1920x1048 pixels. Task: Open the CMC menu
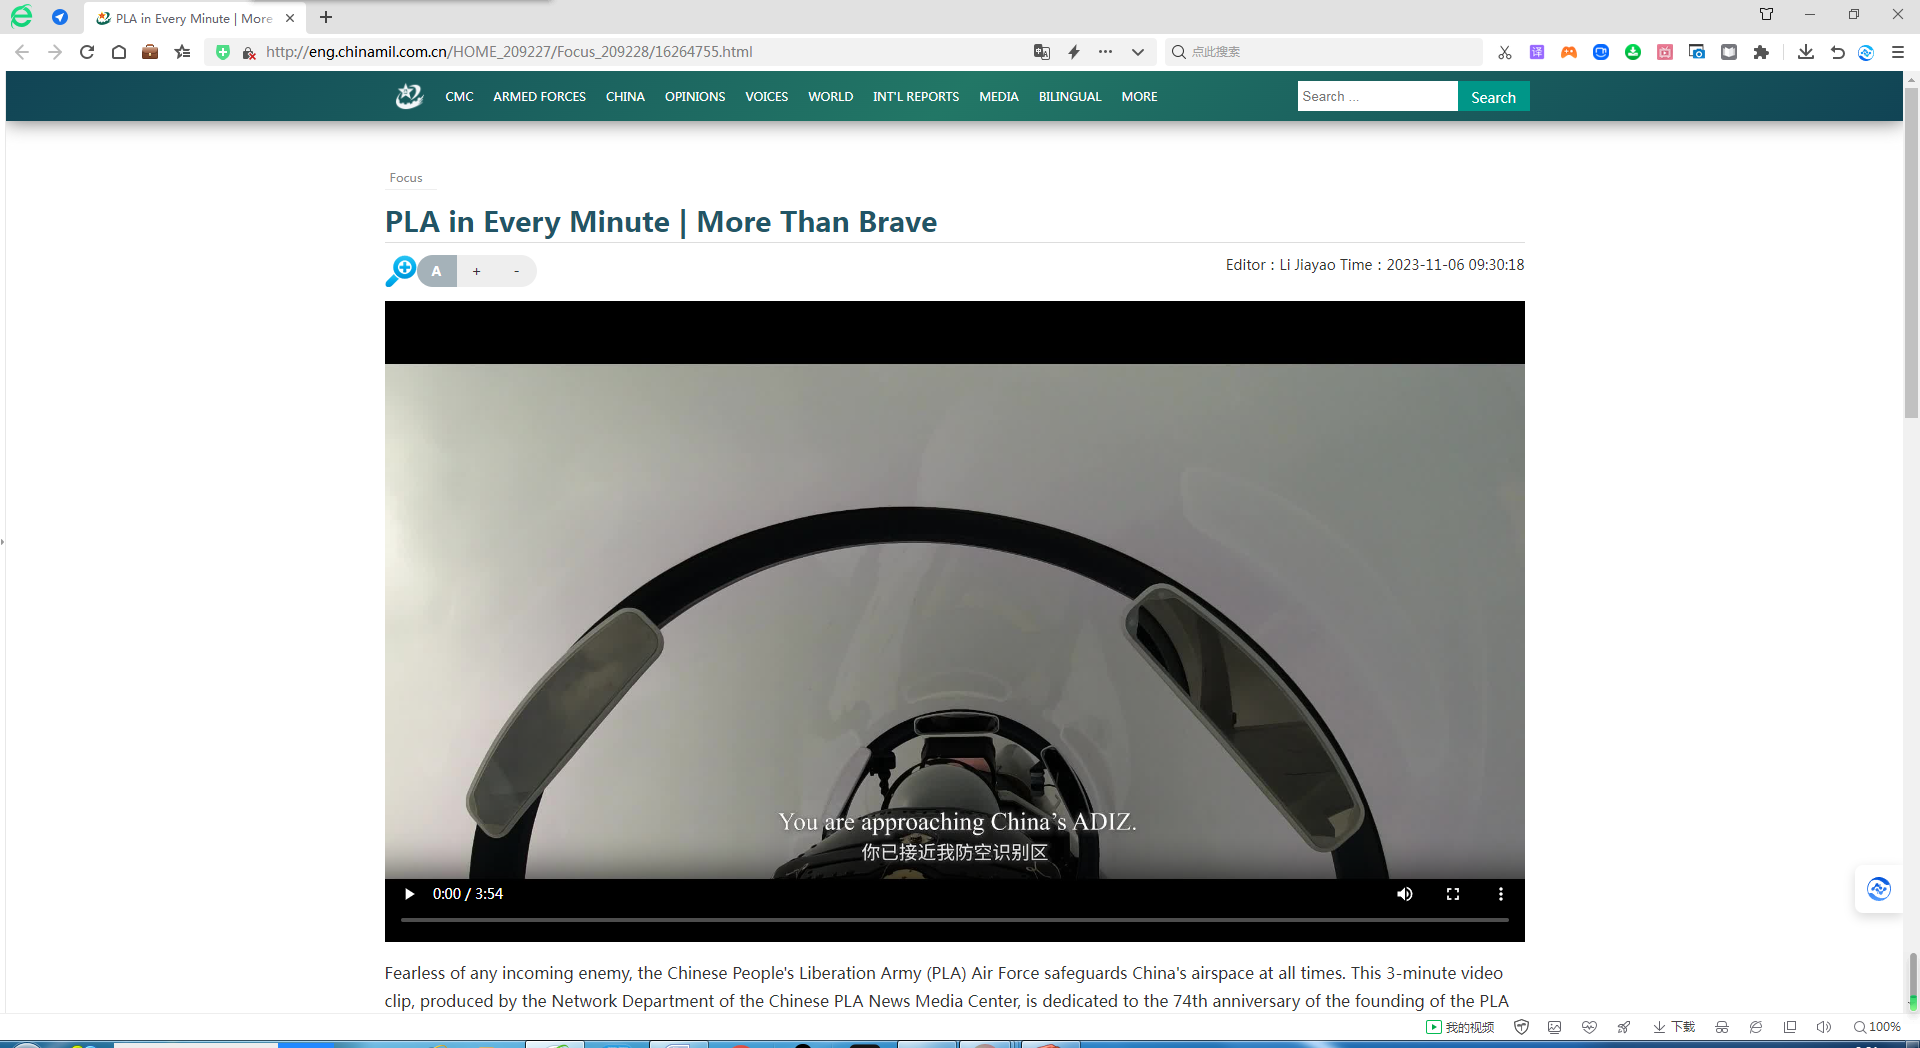point(459,97)
